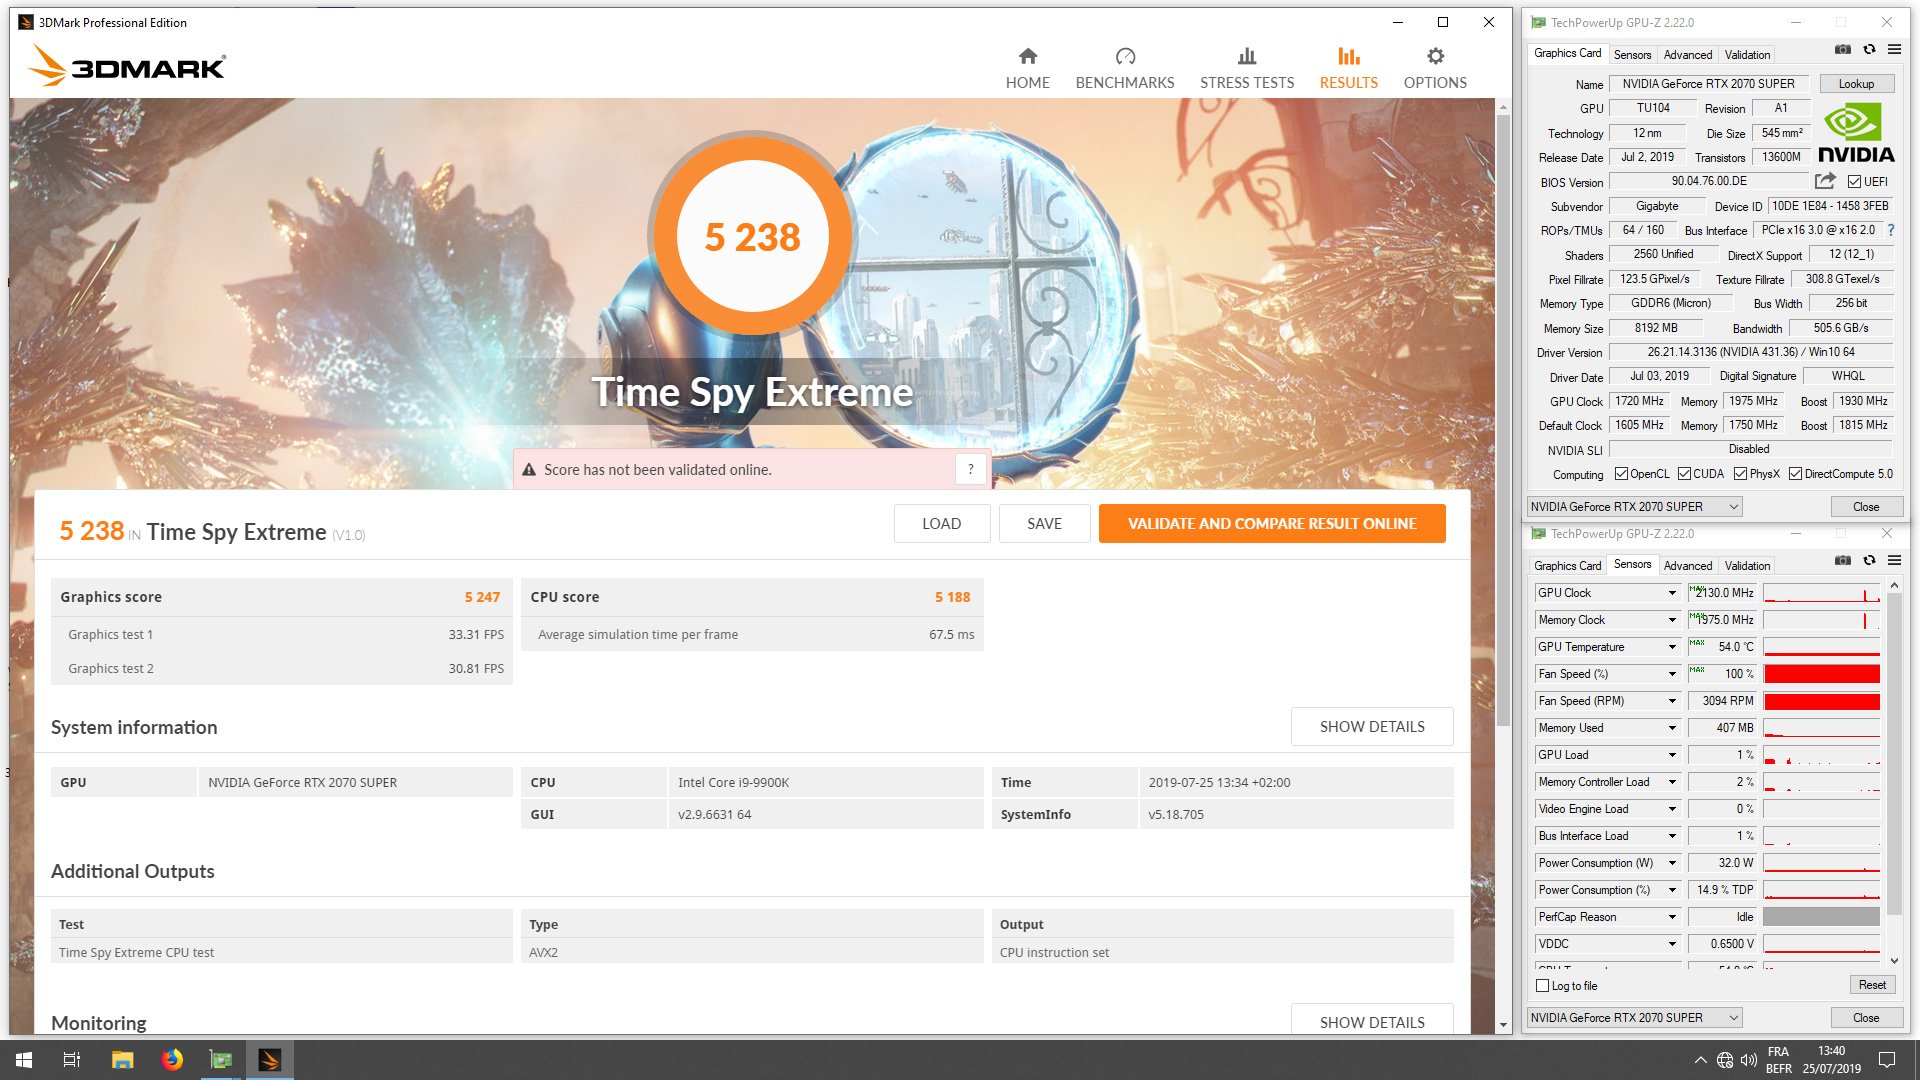Open GPU selector dropdown in top GPU-Z window
This screenshot has height=1080, width=1920.
tap(1634, 507)
